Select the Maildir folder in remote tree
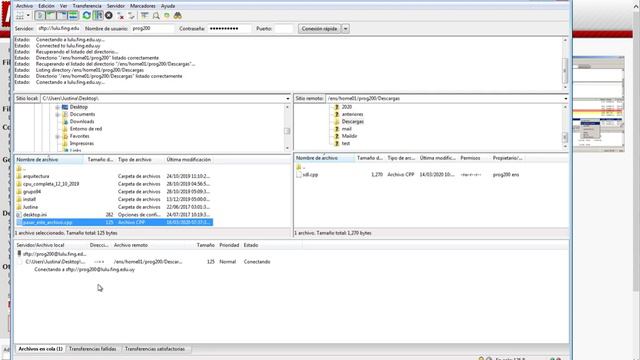Viewport: 640px width, 360px height. [x=349, y=136]
